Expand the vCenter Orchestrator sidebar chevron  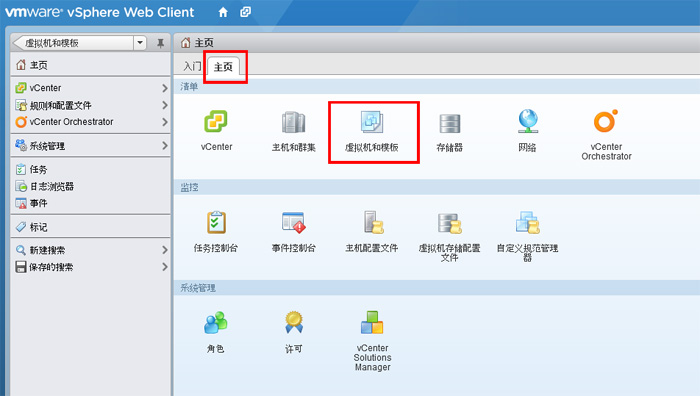click(165, 122)
